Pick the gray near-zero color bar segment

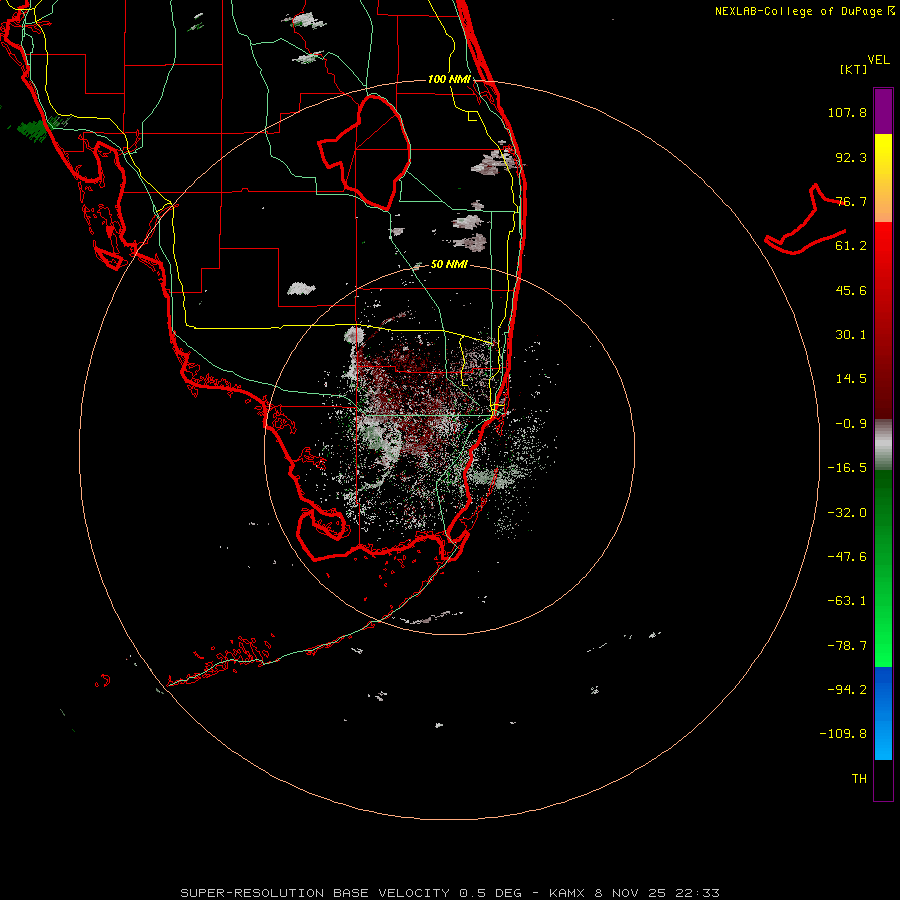883,445
